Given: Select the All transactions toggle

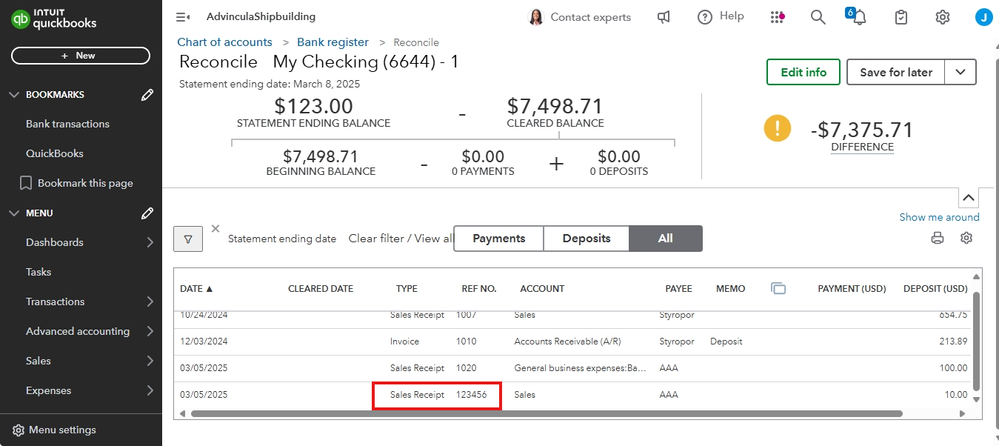Looking at the screenshot, I should (666, 238).
